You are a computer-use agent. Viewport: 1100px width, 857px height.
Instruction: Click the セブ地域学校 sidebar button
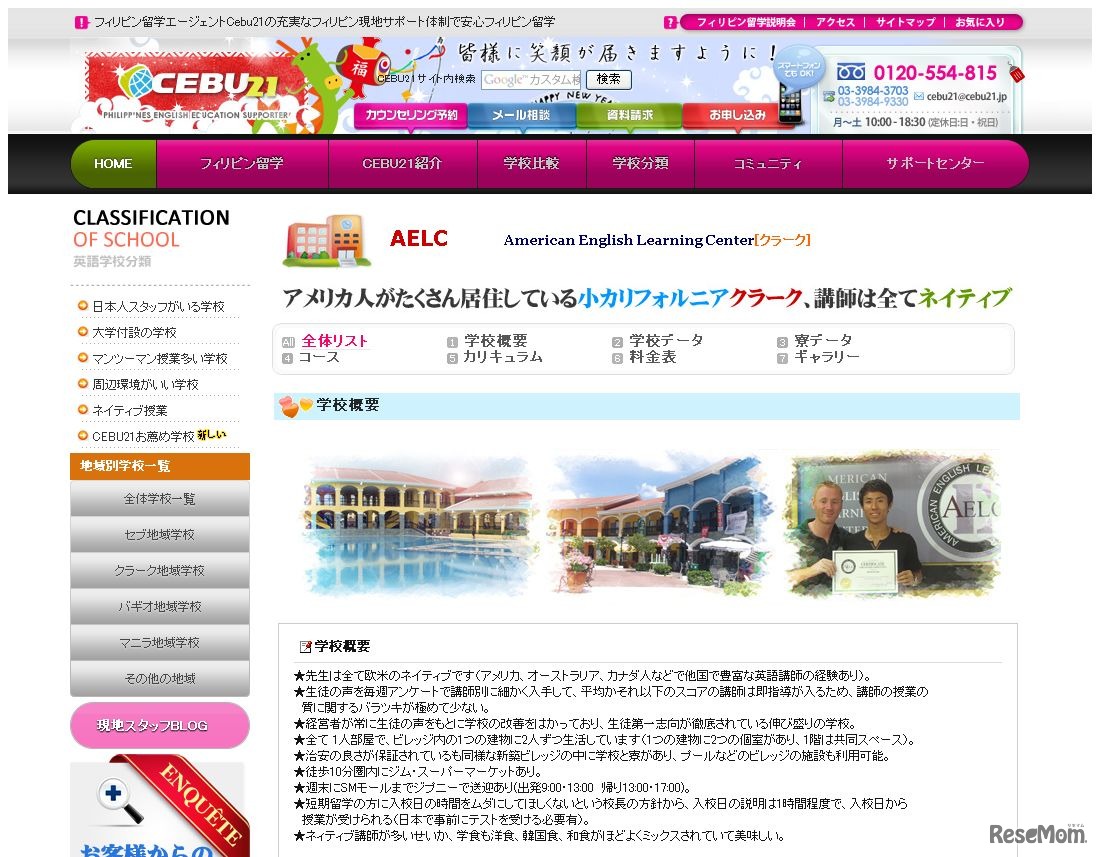pyautogui.click(x=160, y=534)
